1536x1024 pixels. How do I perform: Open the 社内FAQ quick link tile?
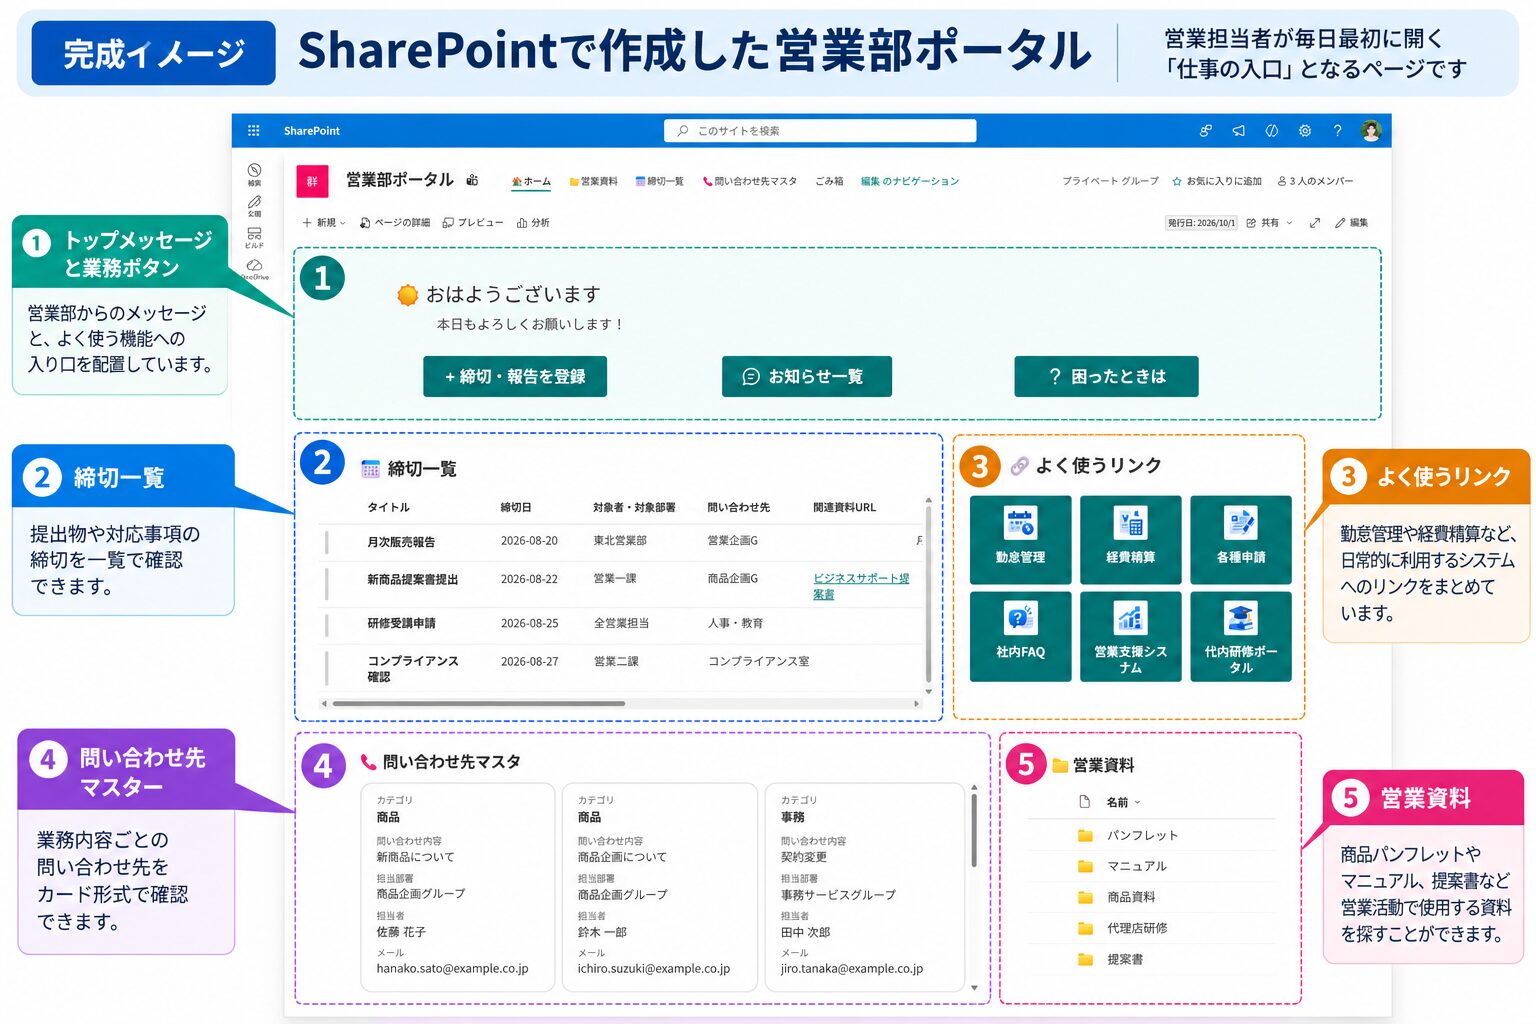point(1020,636)
